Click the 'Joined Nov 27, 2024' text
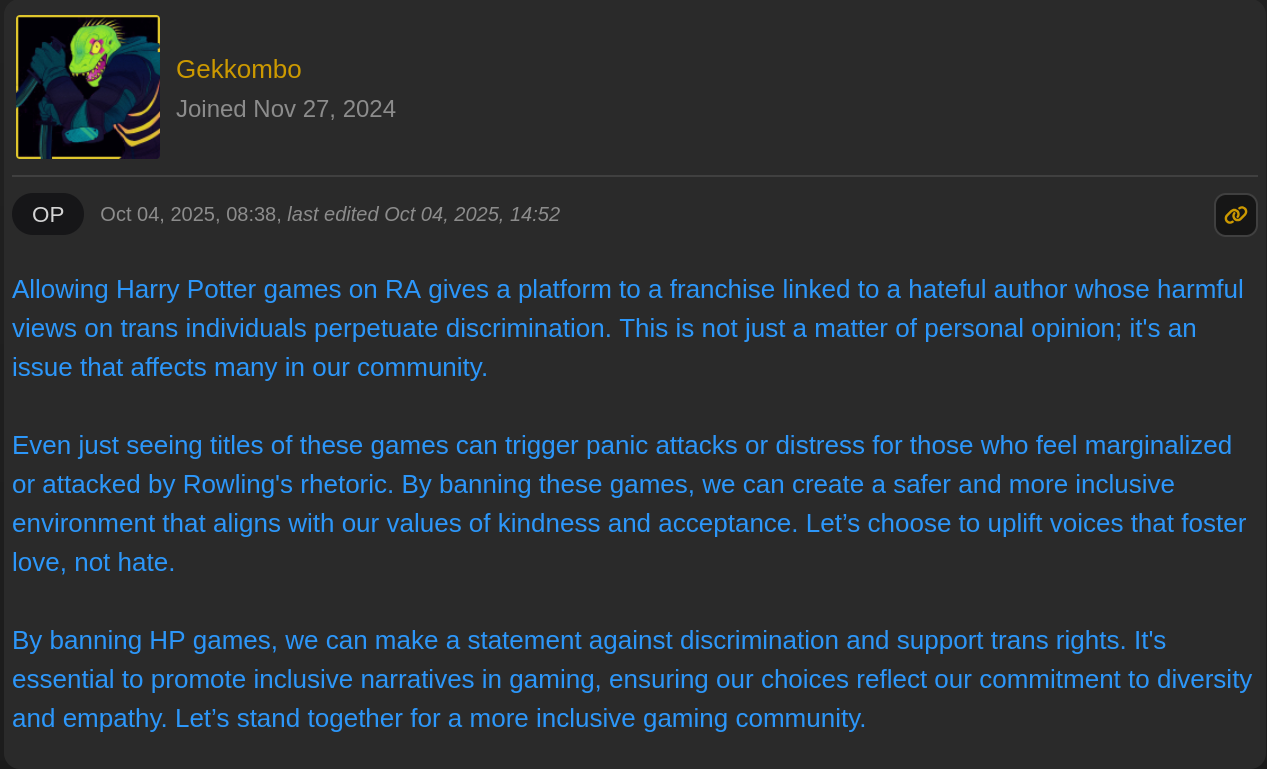The width and height of the screenshot is (1267, 769). click(285, 109)
